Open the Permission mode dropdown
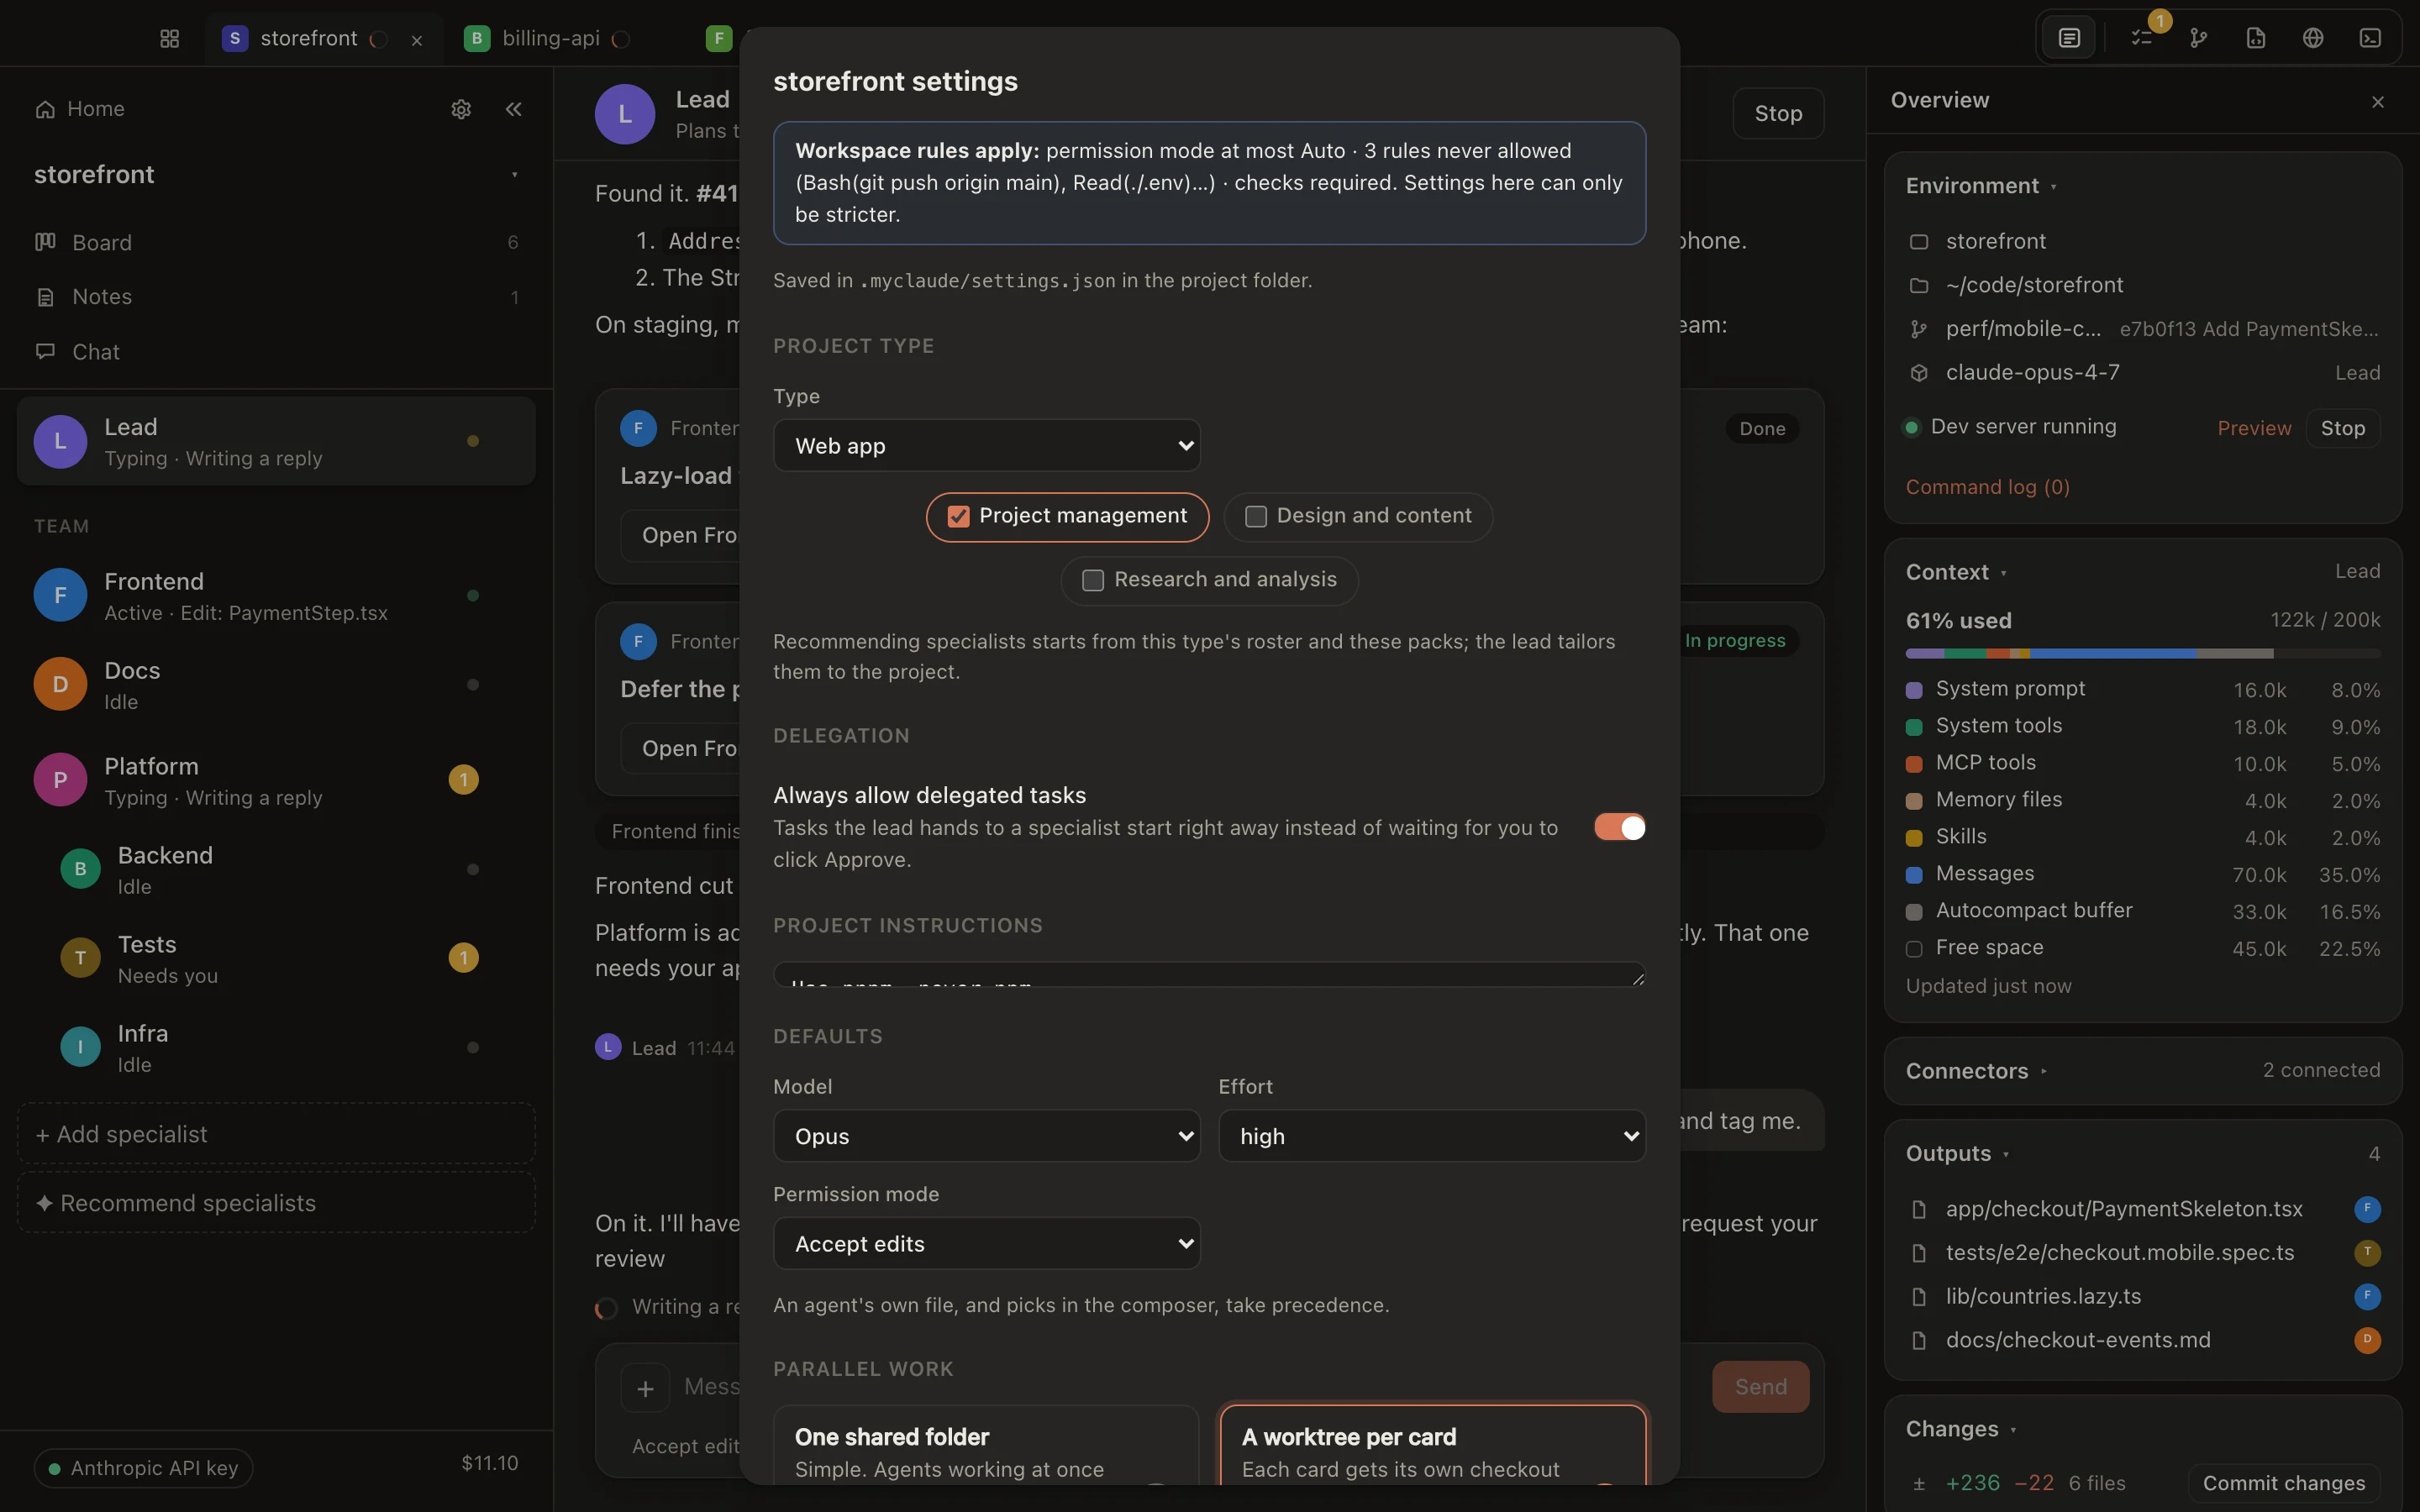Screen dimensions: 2420x1512 coord(986,1244)
